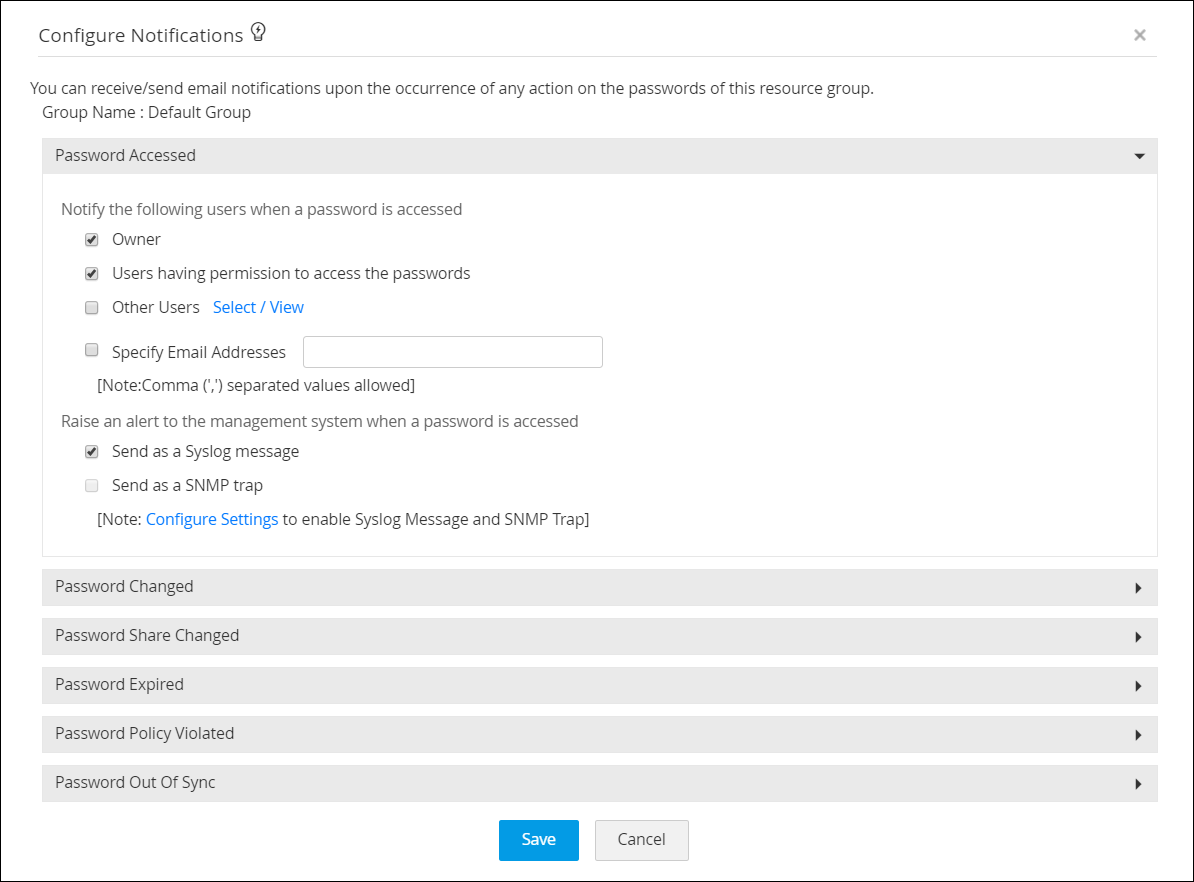Screen dimensions: 1194x882
Task: Click the Configure Settings link
Action: (x=212, y=519)
